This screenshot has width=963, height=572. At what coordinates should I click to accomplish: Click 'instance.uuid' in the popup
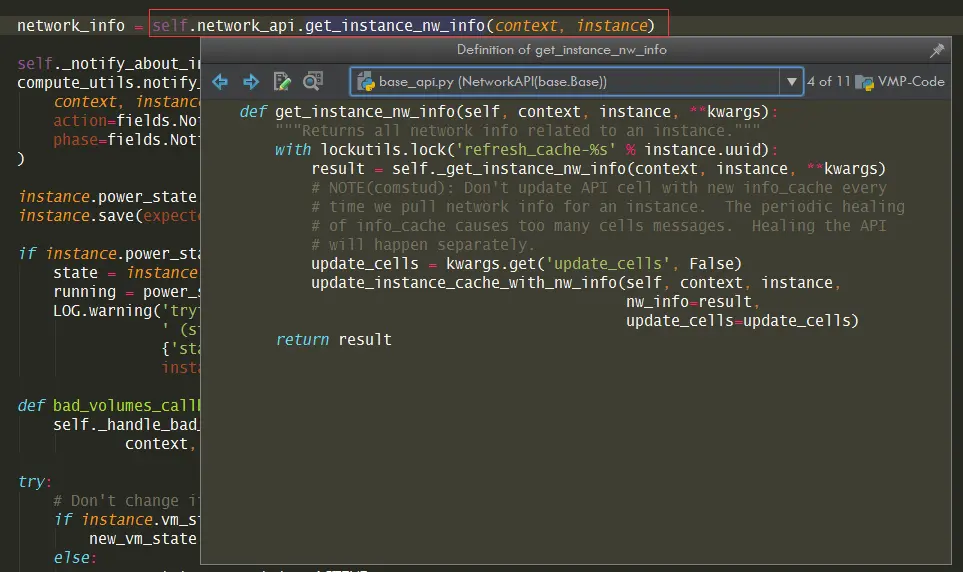tap(702, 150)
